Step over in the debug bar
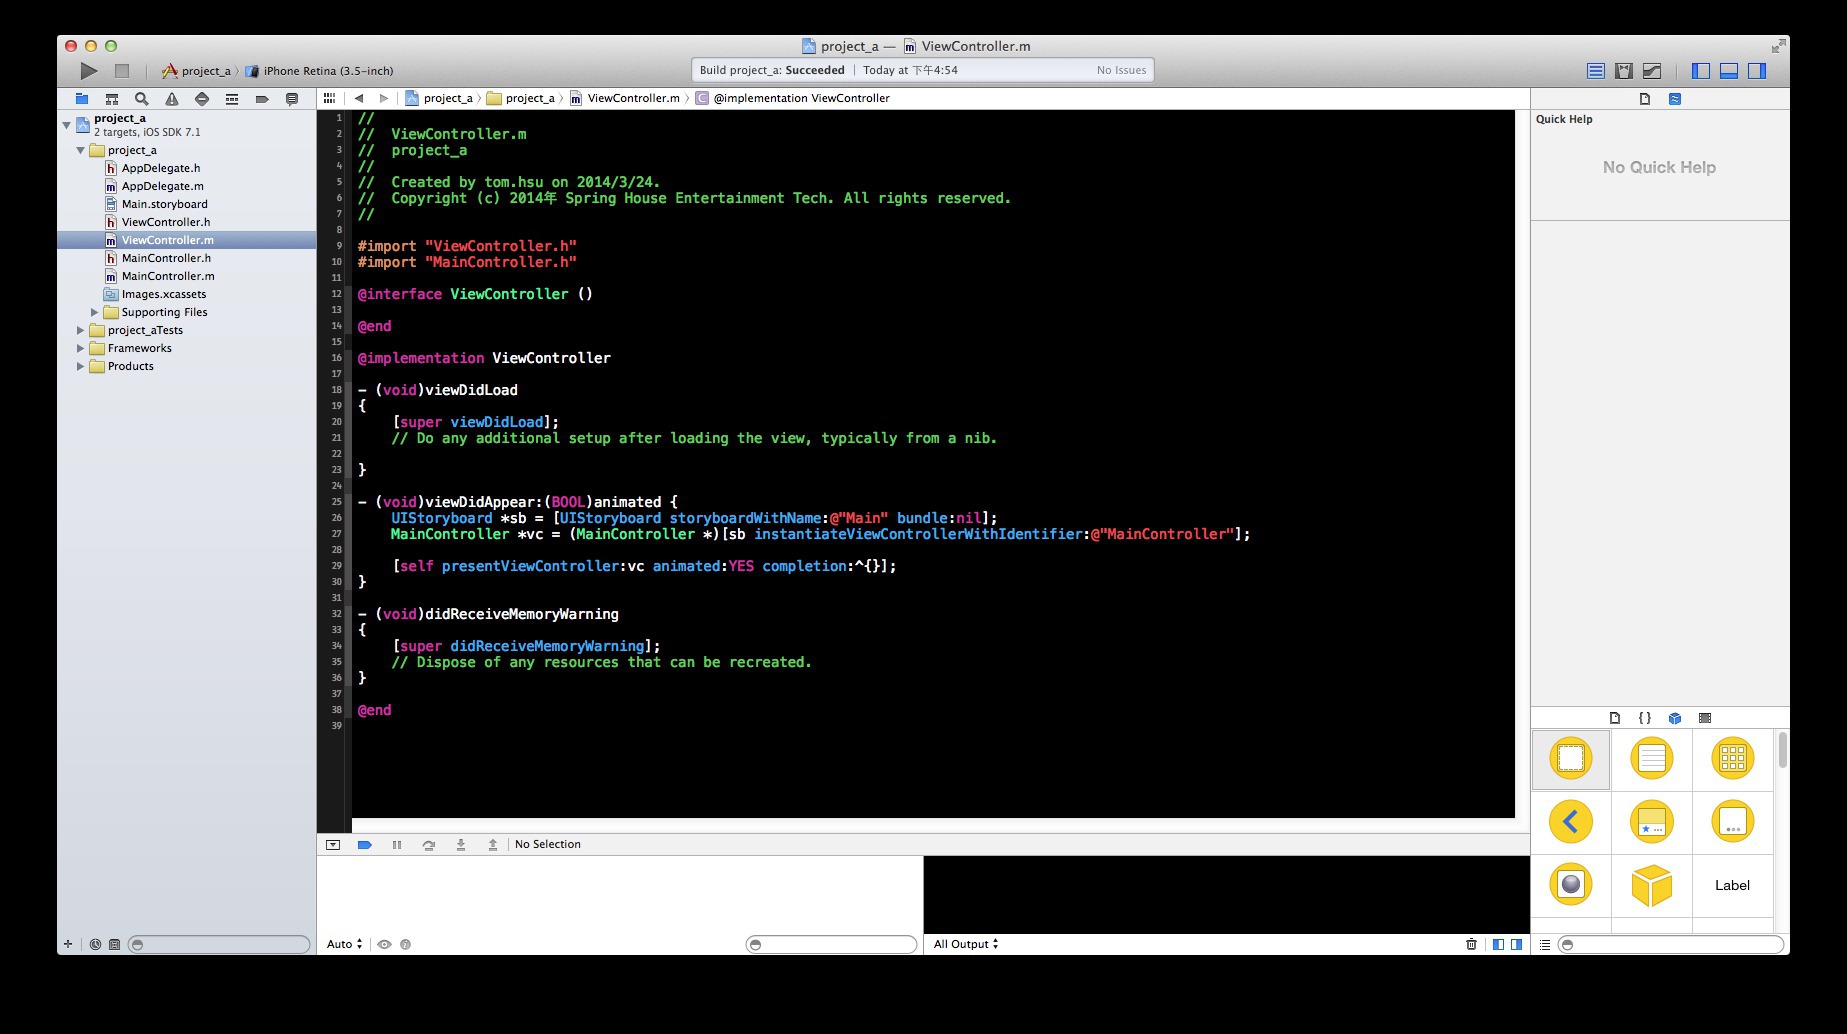The height and width of the screenshot is (1034, 1847). tap(429, 845)
